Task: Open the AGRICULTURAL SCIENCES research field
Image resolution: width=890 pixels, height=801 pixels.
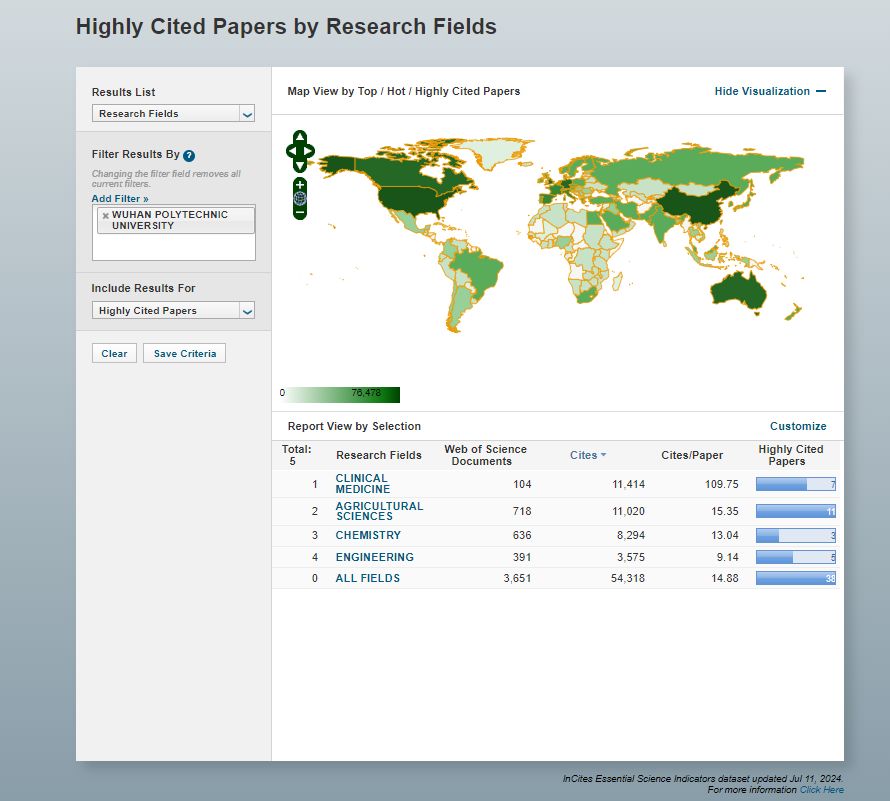Action: [x=379, y=511]
